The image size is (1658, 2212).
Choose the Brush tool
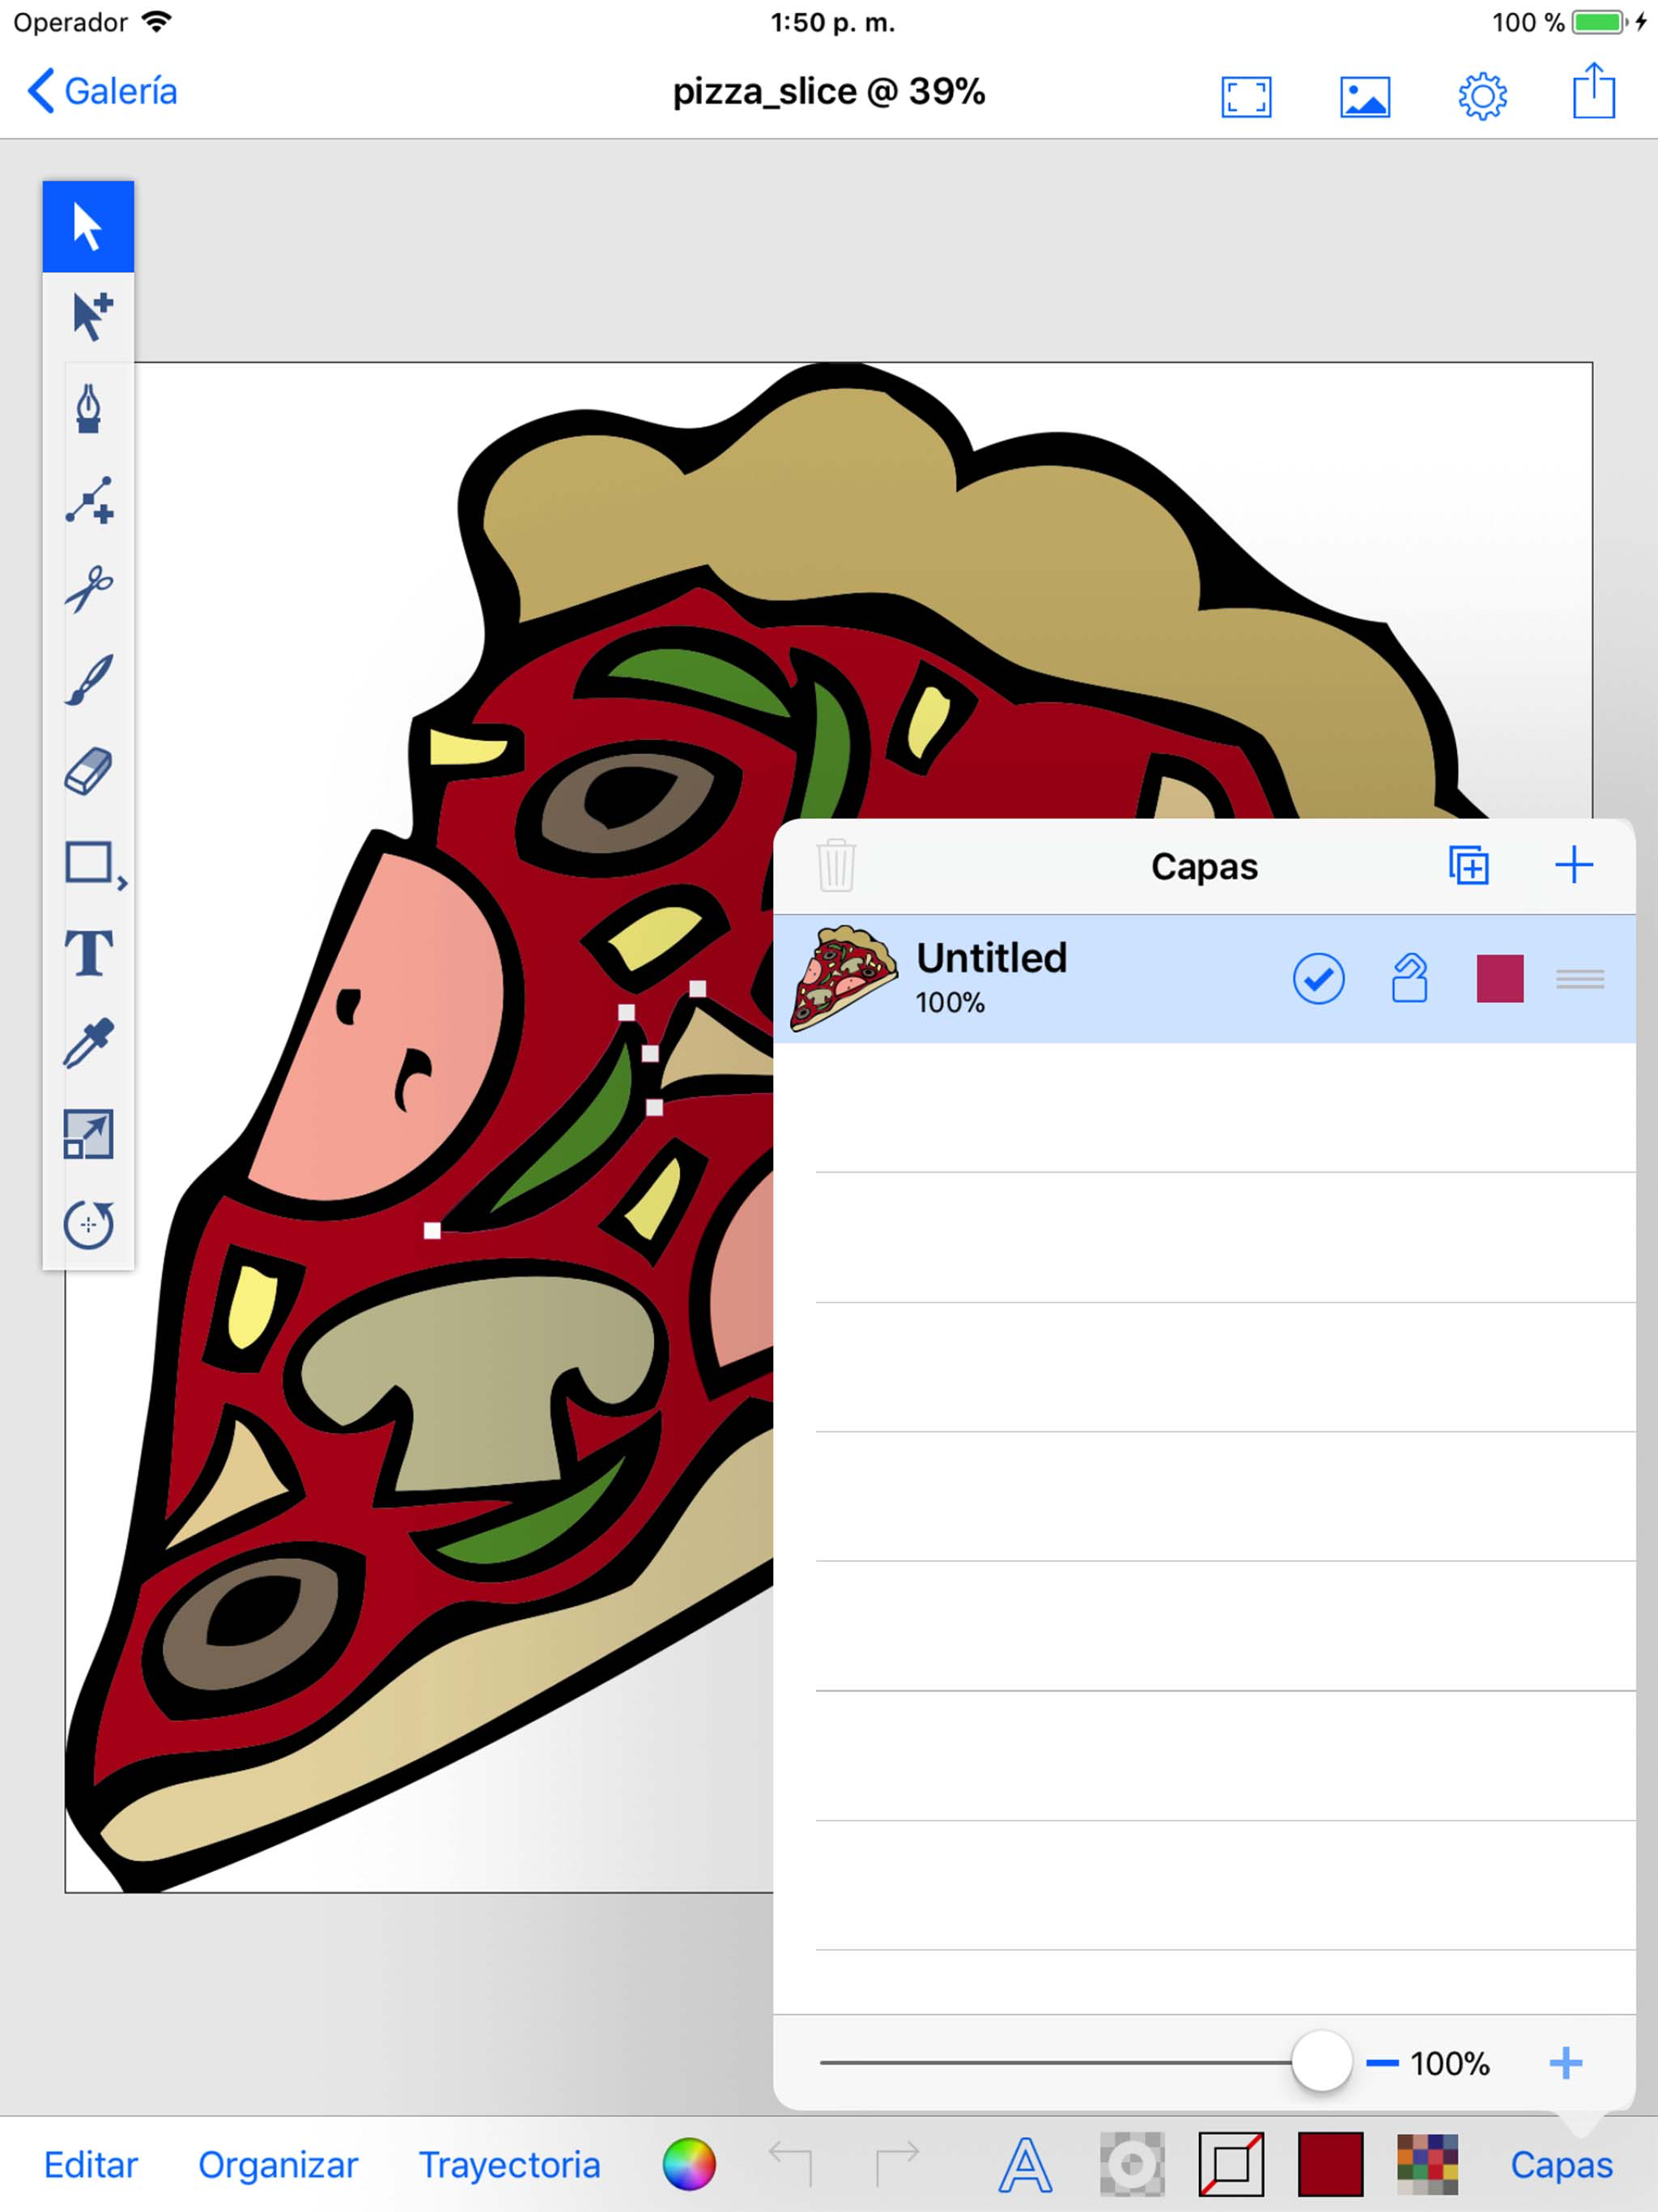click(88, 680)
